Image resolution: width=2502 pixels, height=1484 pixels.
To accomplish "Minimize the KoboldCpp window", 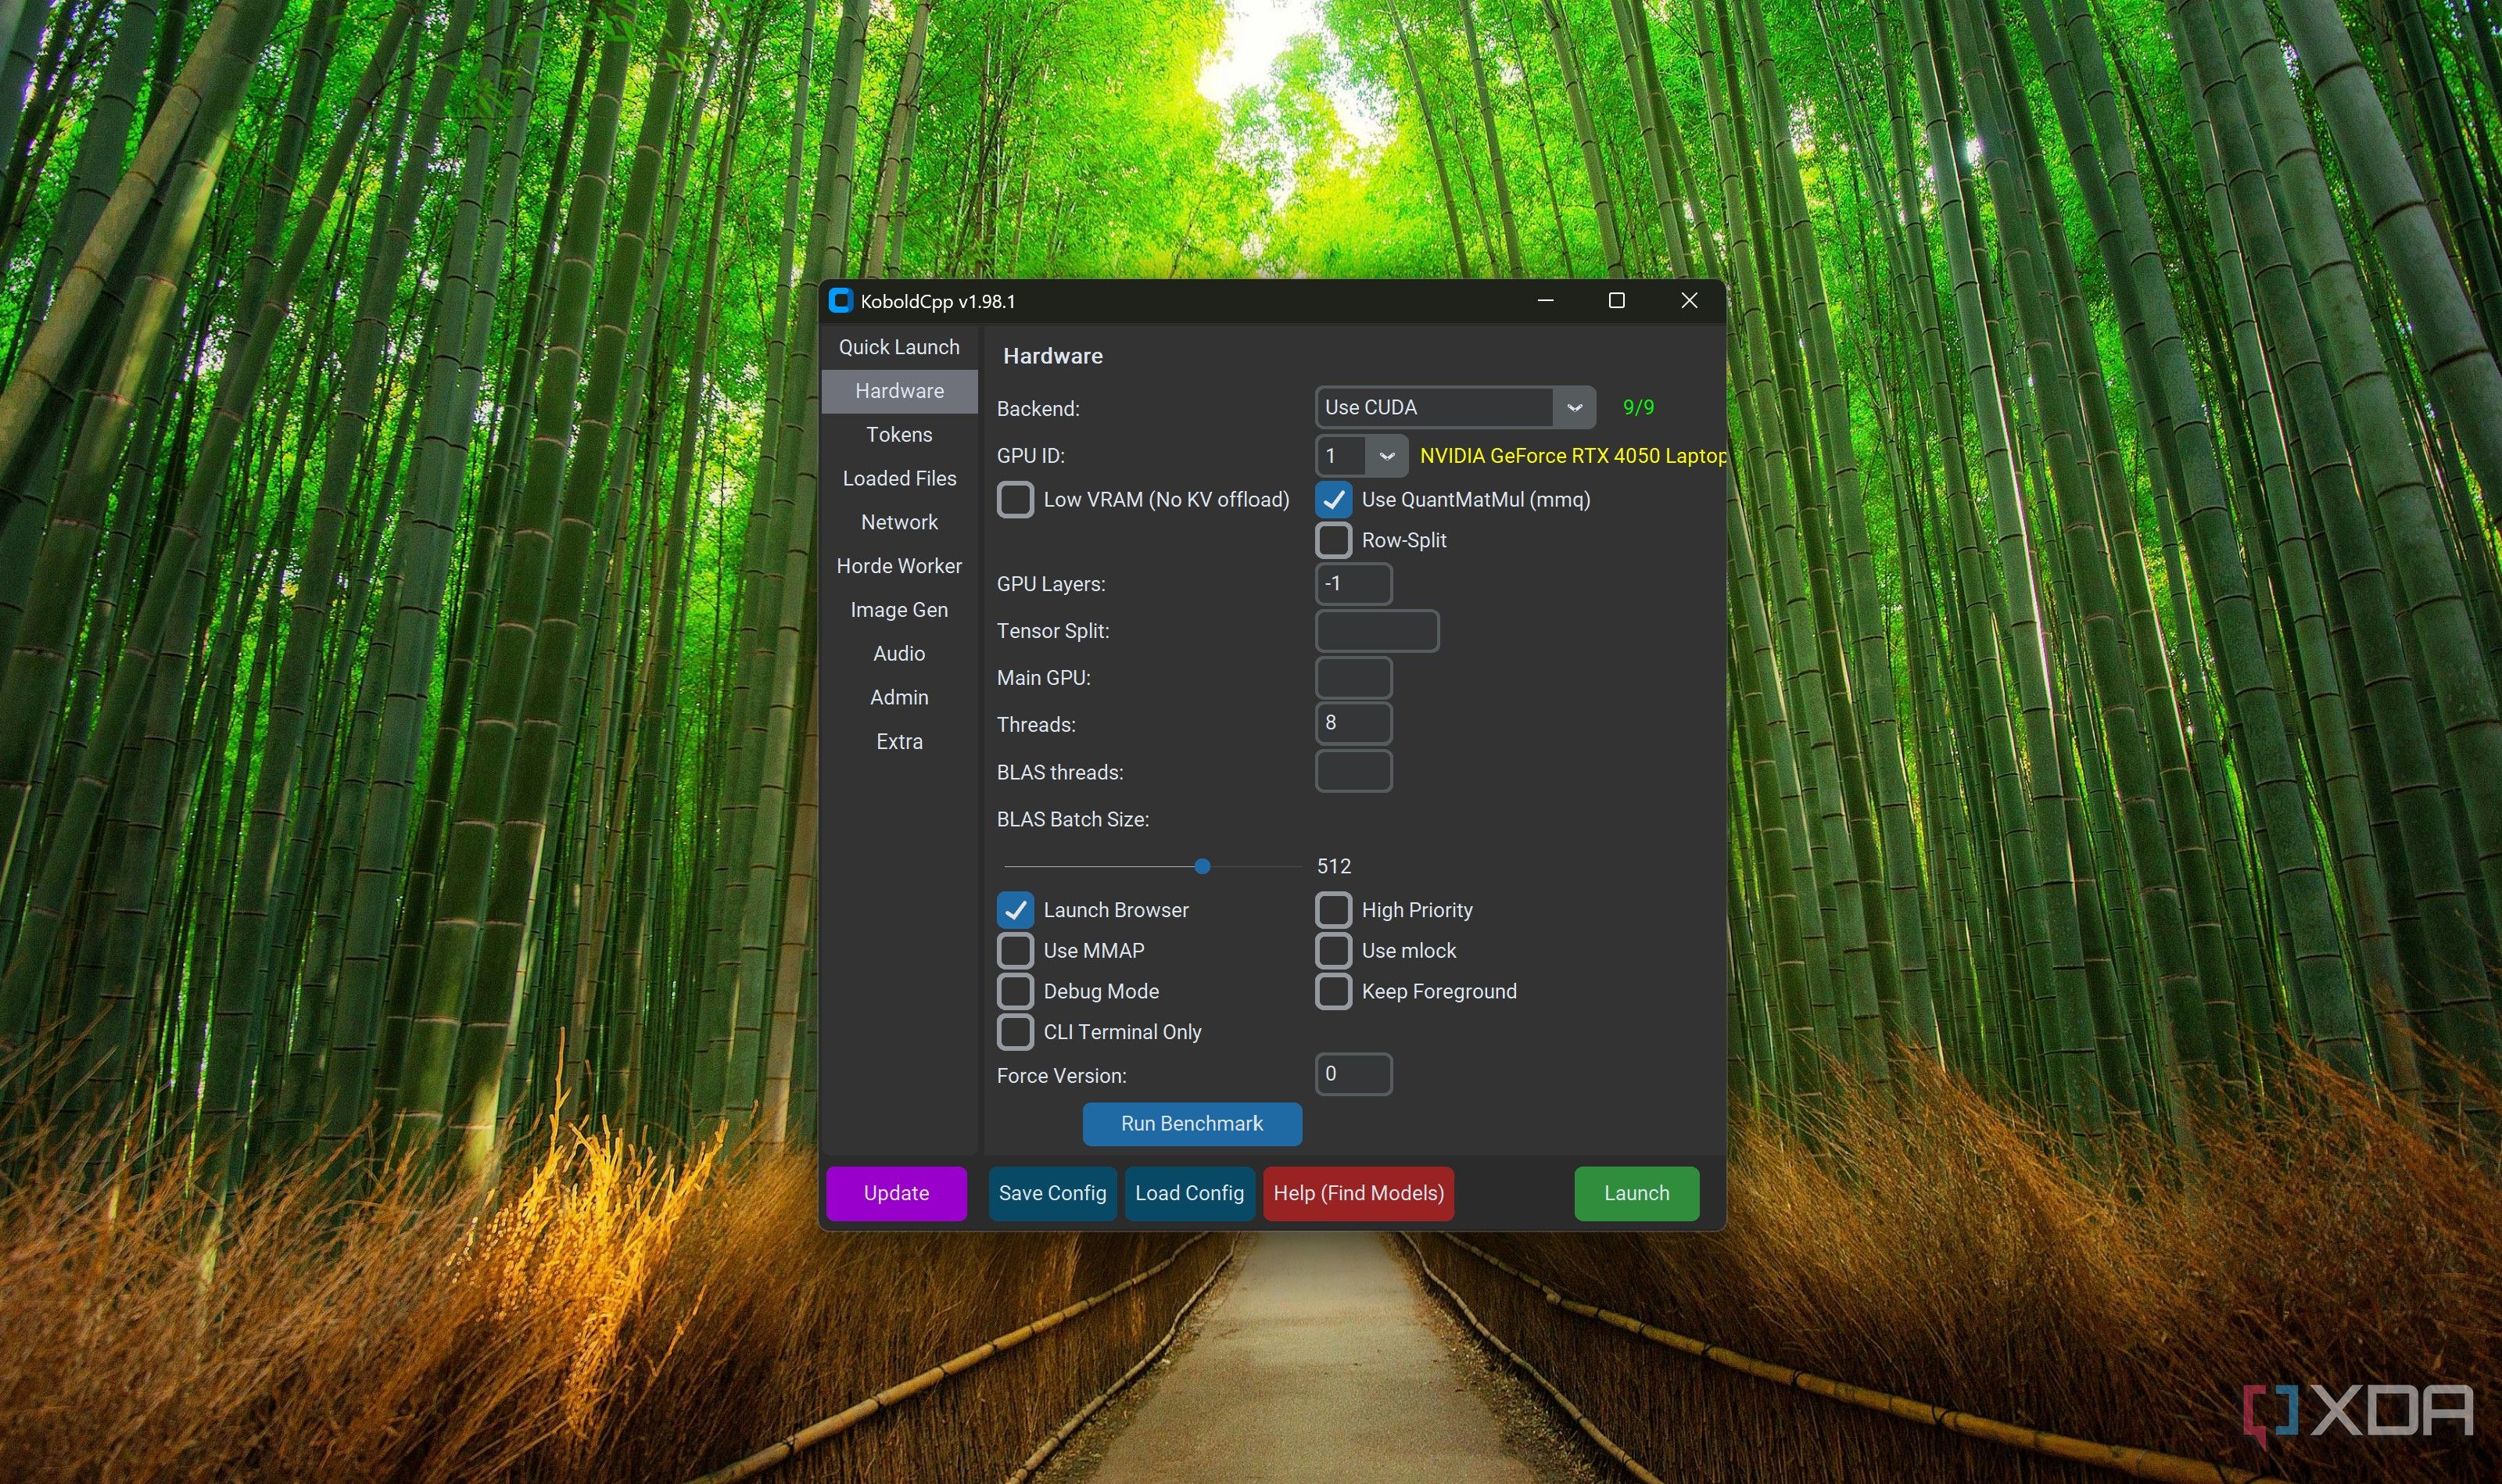I will click(x=1545, y=301).
